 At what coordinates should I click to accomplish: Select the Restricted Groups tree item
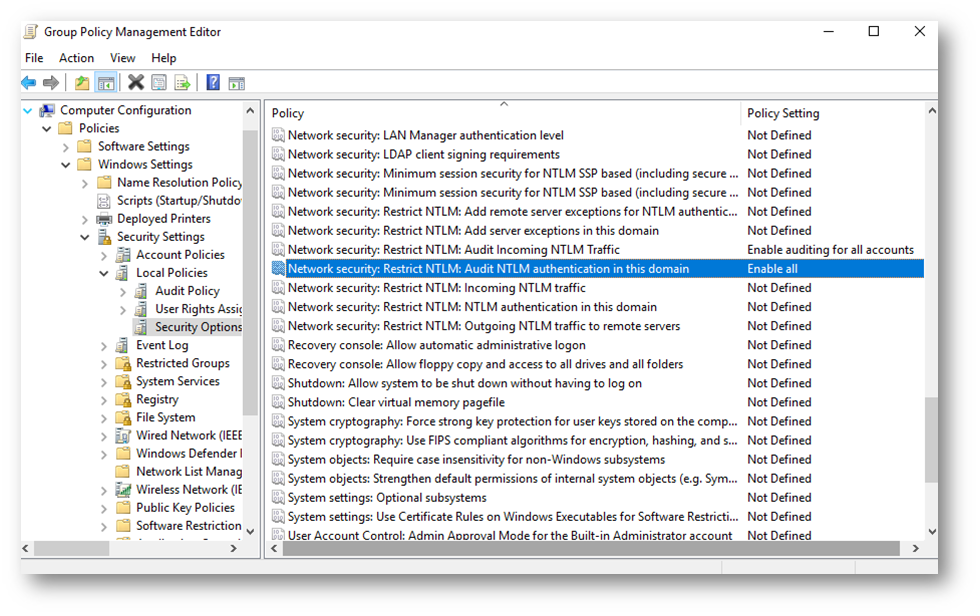point(182,363)
